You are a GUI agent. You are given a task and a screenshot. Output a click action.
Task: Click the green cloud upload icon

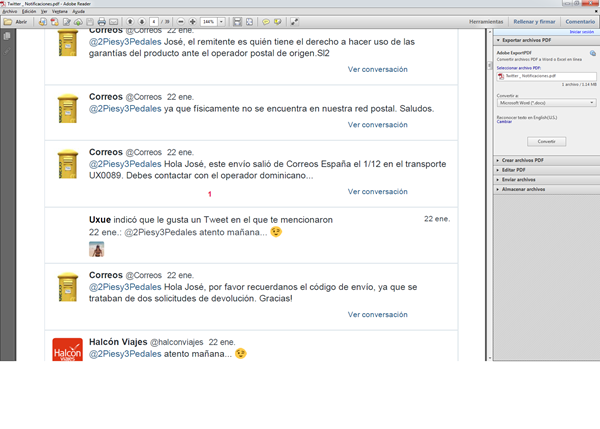pyautogui.click(x=78, y=22)
